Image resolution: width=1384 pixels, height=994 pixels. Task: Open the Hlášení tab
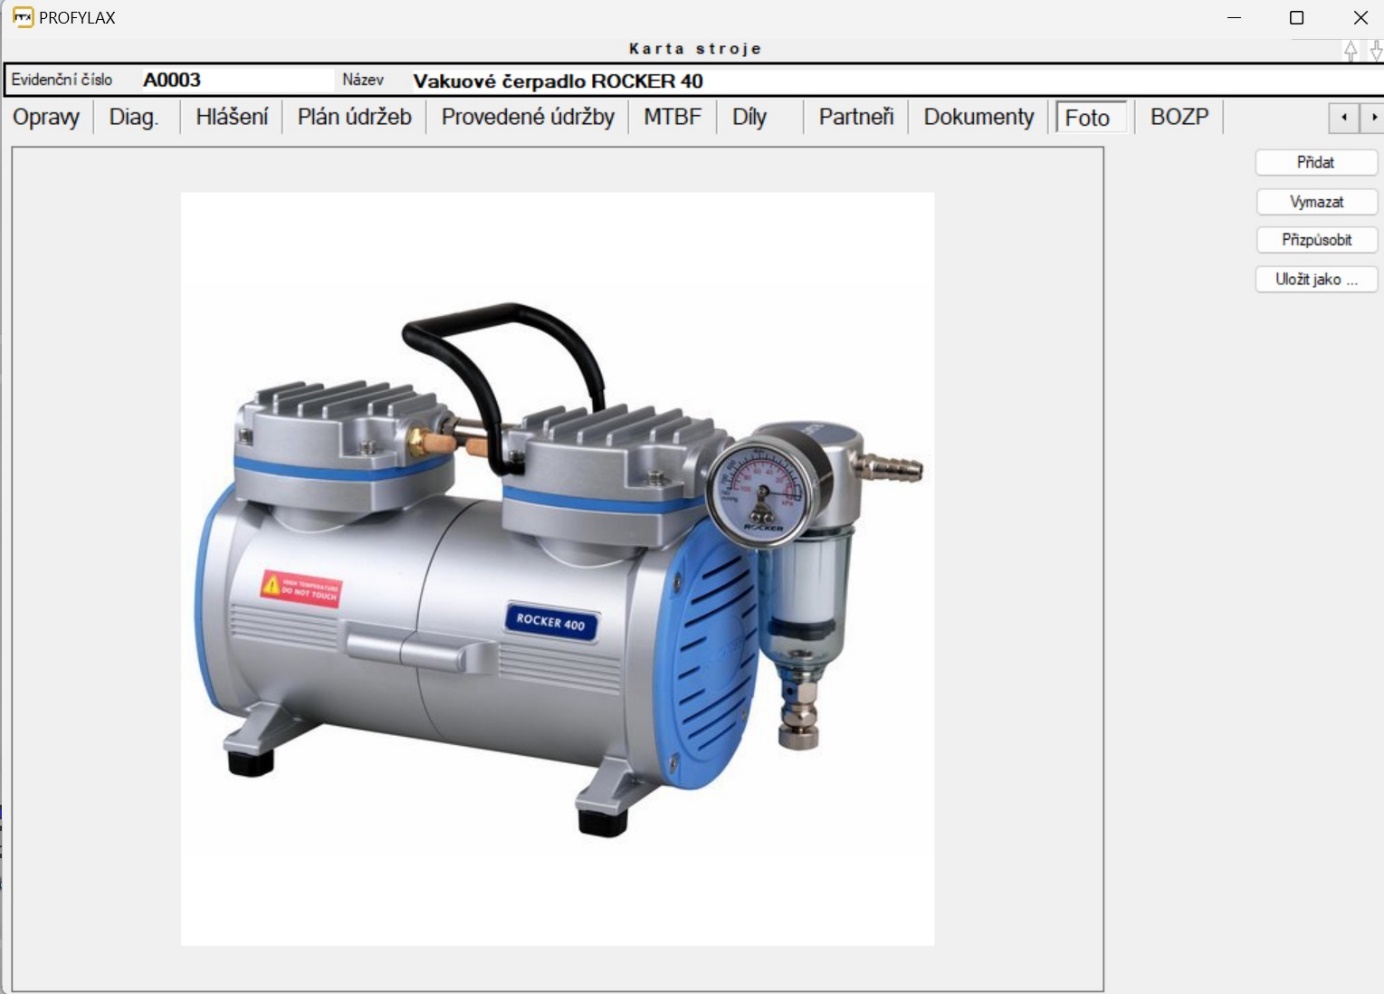(x=232, y=117)
